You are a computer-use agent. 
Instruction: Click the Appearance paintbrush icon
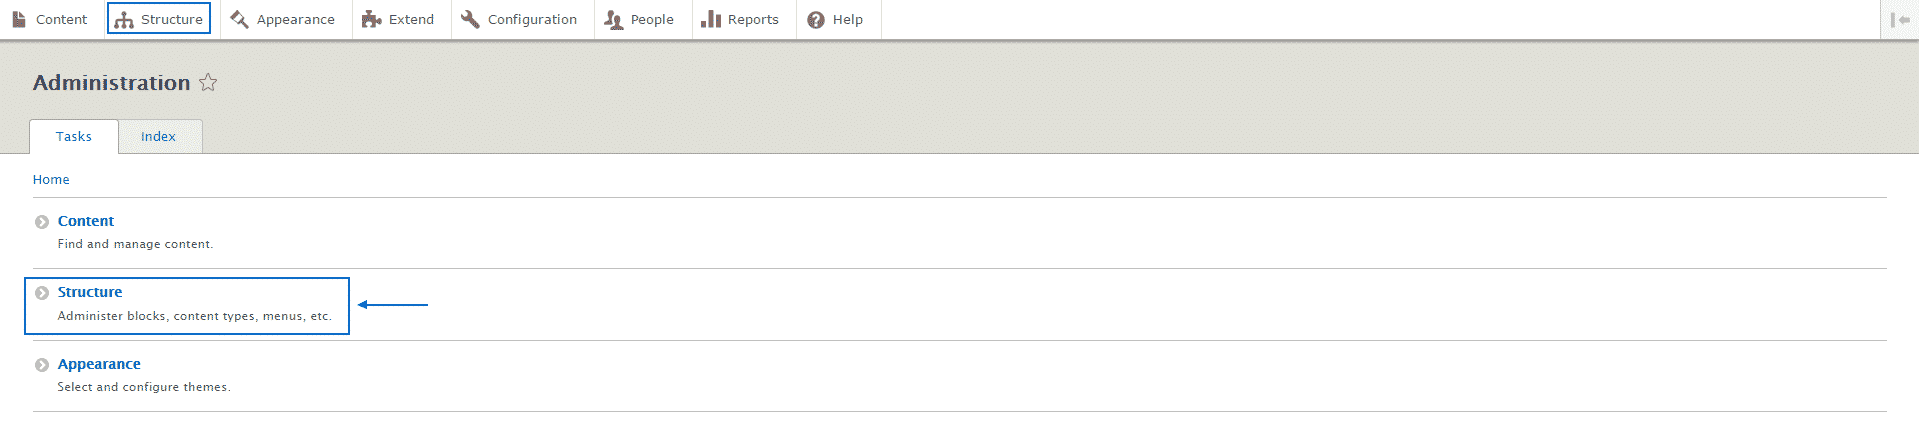(x=240, y=19)
